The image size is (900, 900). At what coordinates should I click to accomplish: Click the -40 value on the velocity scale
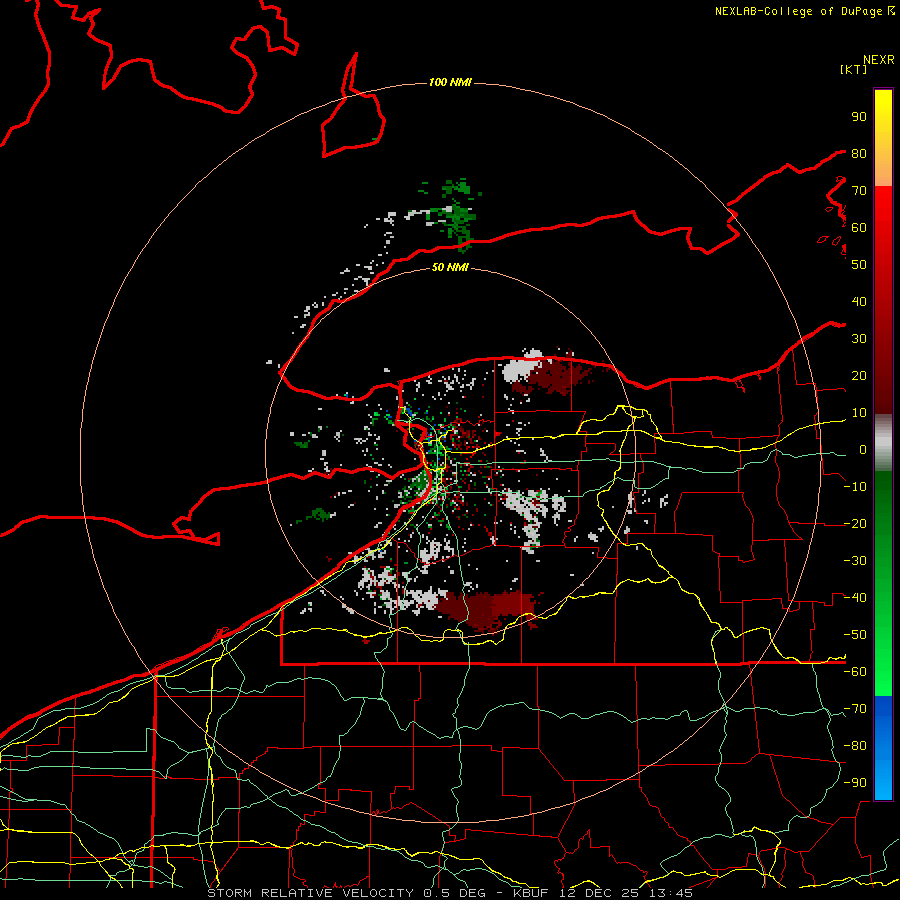tap(855, 598)
